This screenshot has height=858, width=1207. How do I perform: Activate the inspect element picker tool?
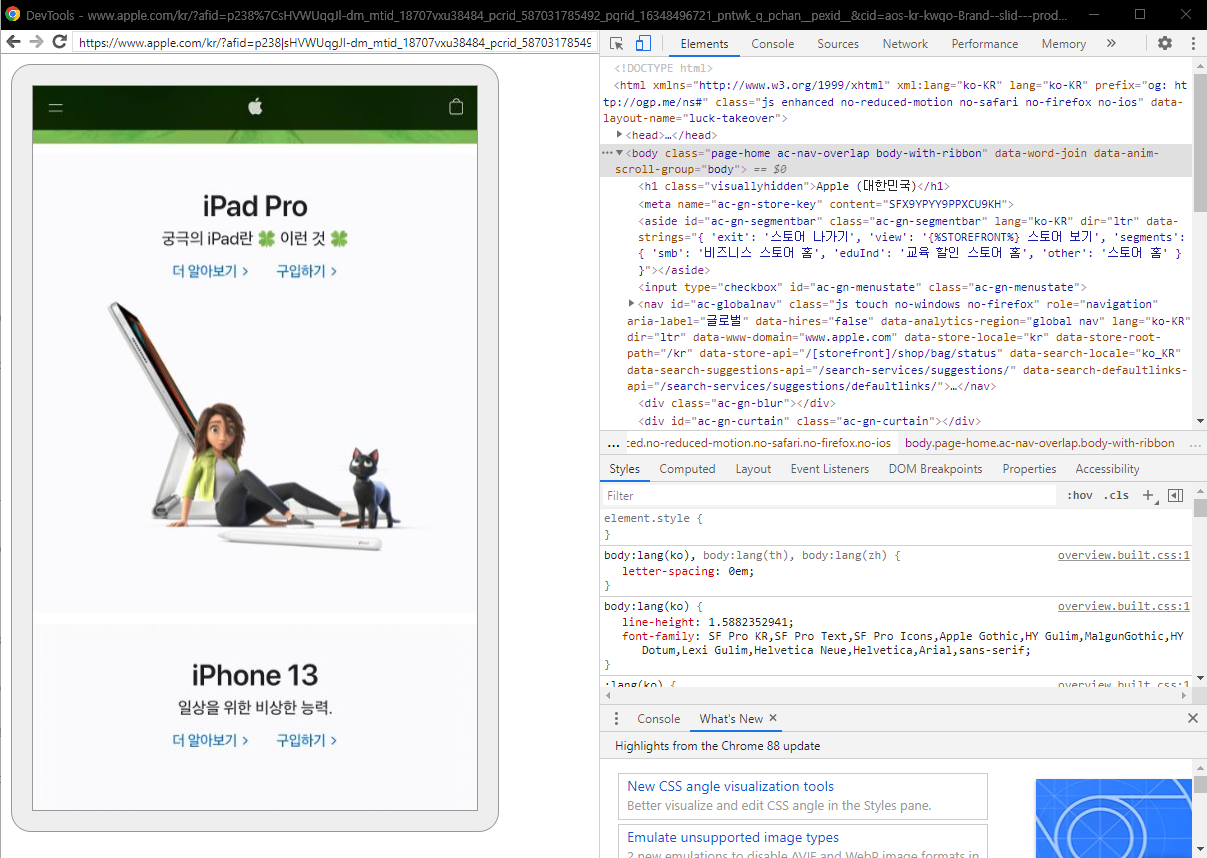pyautogui.click(x=617, y=44)
